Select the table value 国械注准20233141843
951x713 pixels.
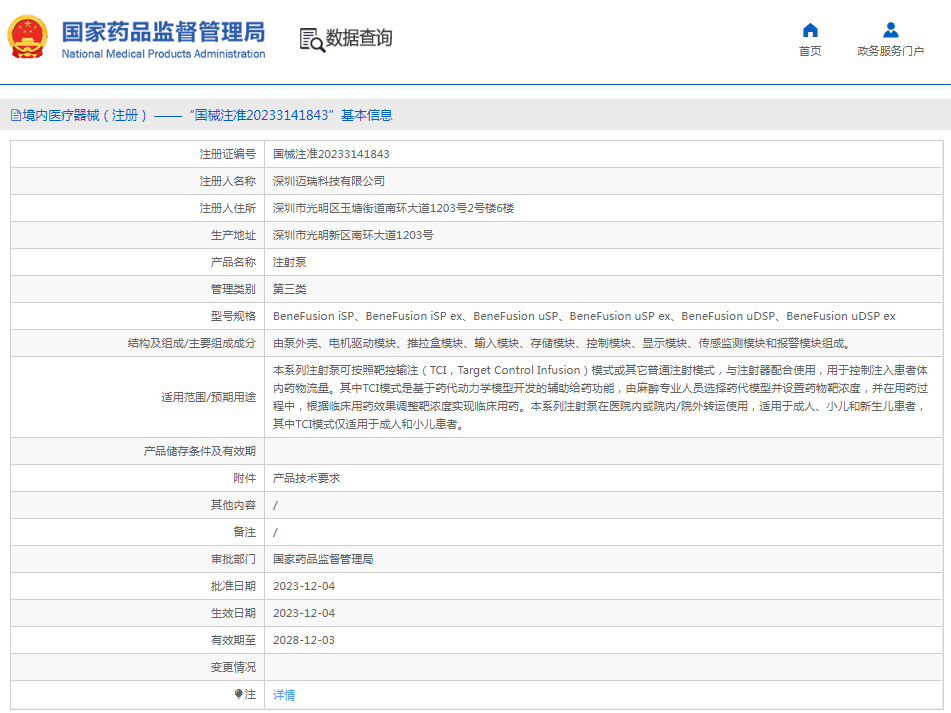331,154
